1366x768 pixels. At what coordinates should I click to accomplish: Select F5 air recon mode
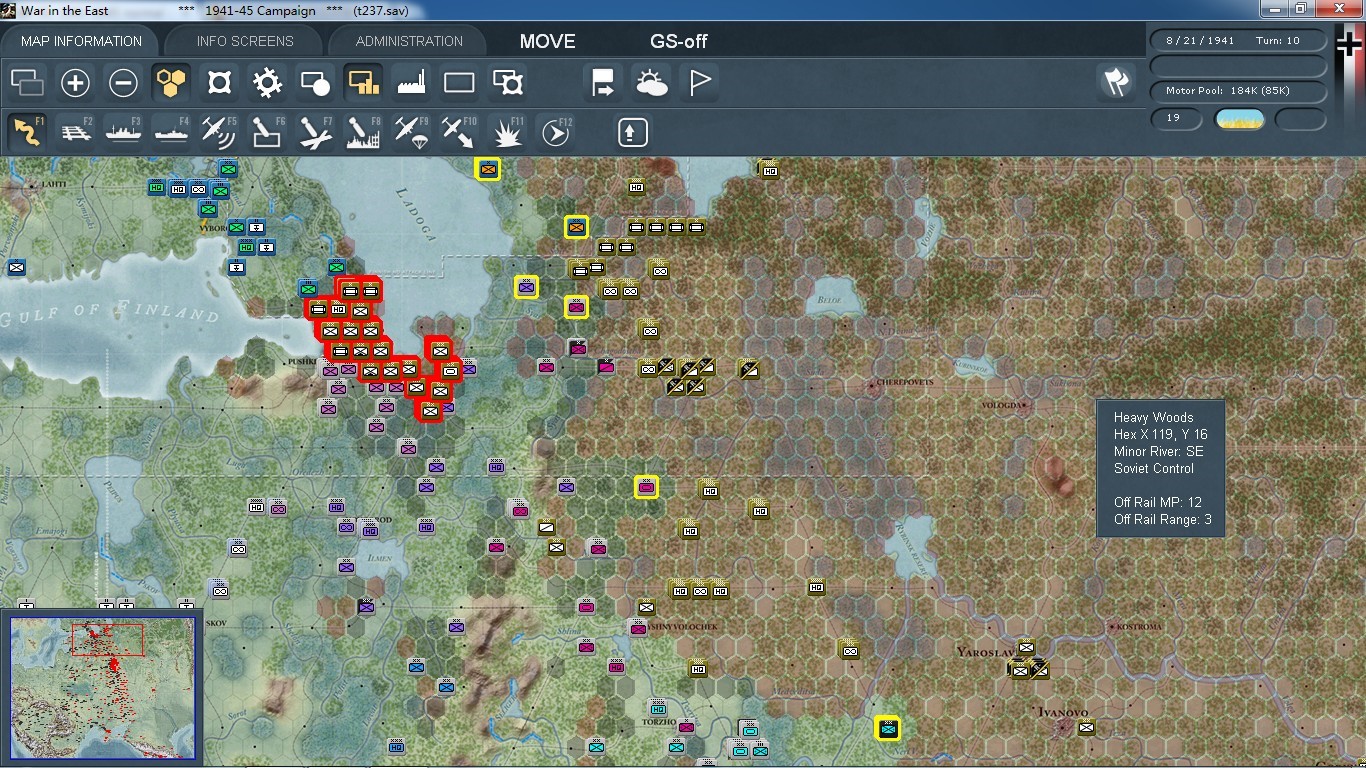219,132
